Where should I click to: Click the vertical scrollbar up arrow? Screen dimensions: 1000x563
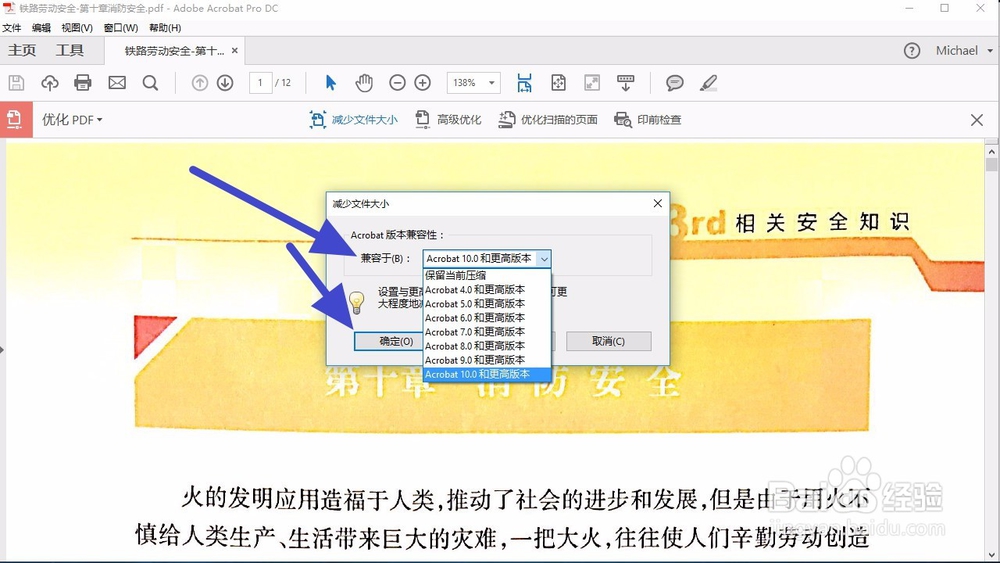991,152
